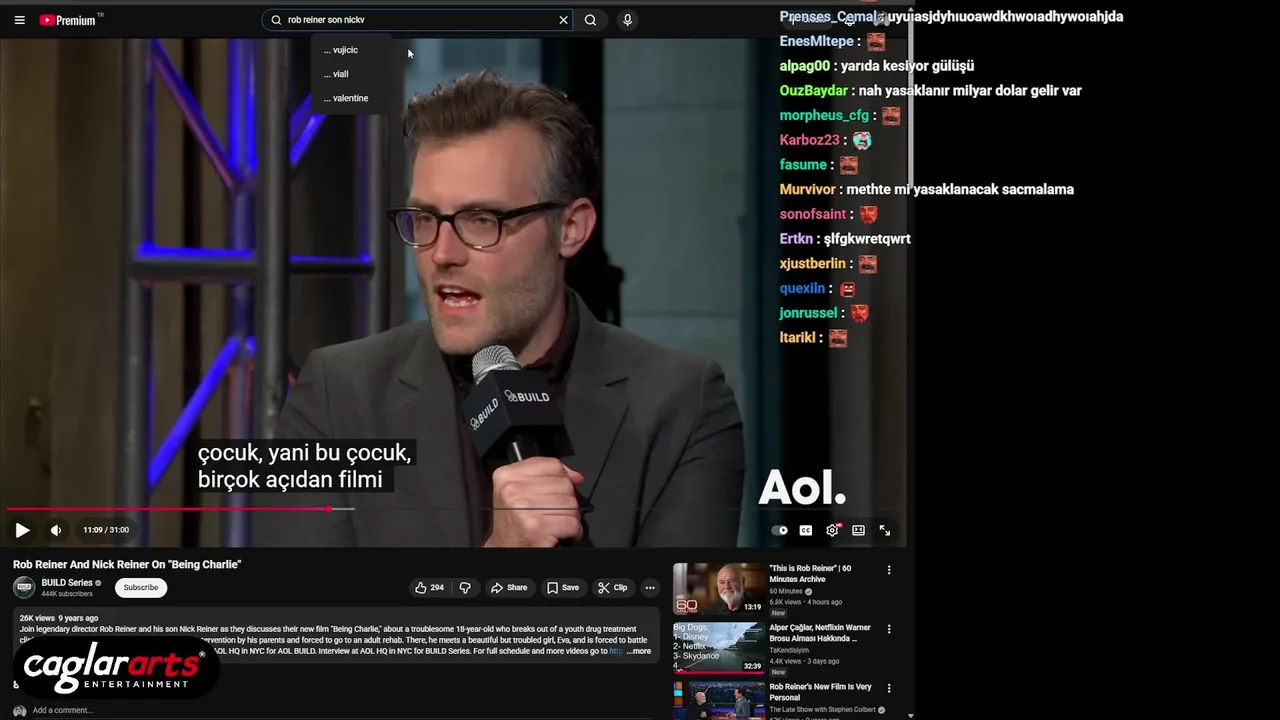
Task: Open options menu for '60 Minutes Archive' video
Action: click(x=889, y=570)
